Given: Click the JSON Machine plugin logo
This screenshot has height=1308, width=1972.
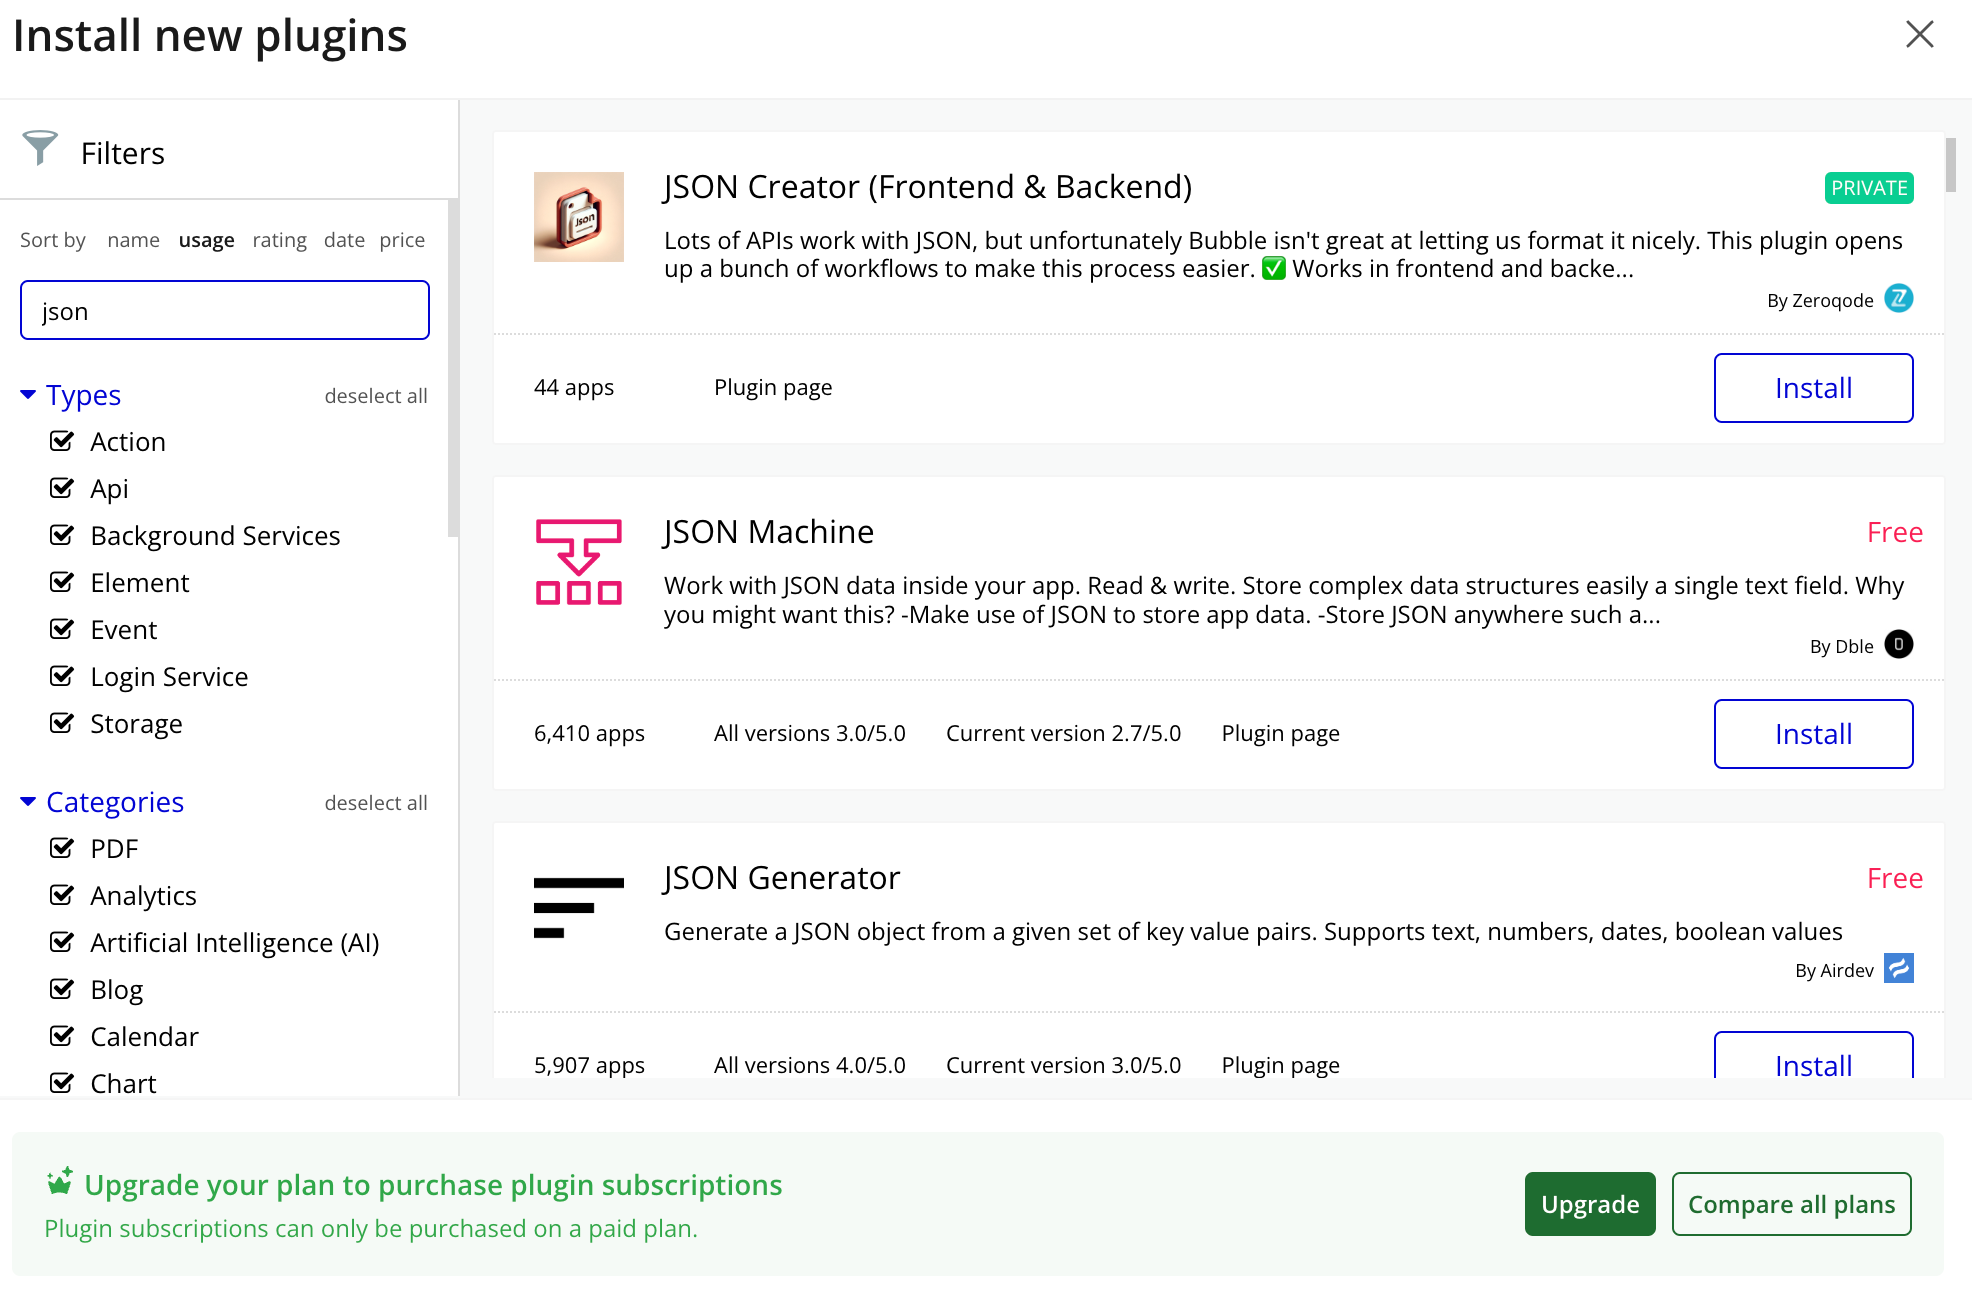Looking at the screenshot, I should pyautogui.click(x=579, y=562).
